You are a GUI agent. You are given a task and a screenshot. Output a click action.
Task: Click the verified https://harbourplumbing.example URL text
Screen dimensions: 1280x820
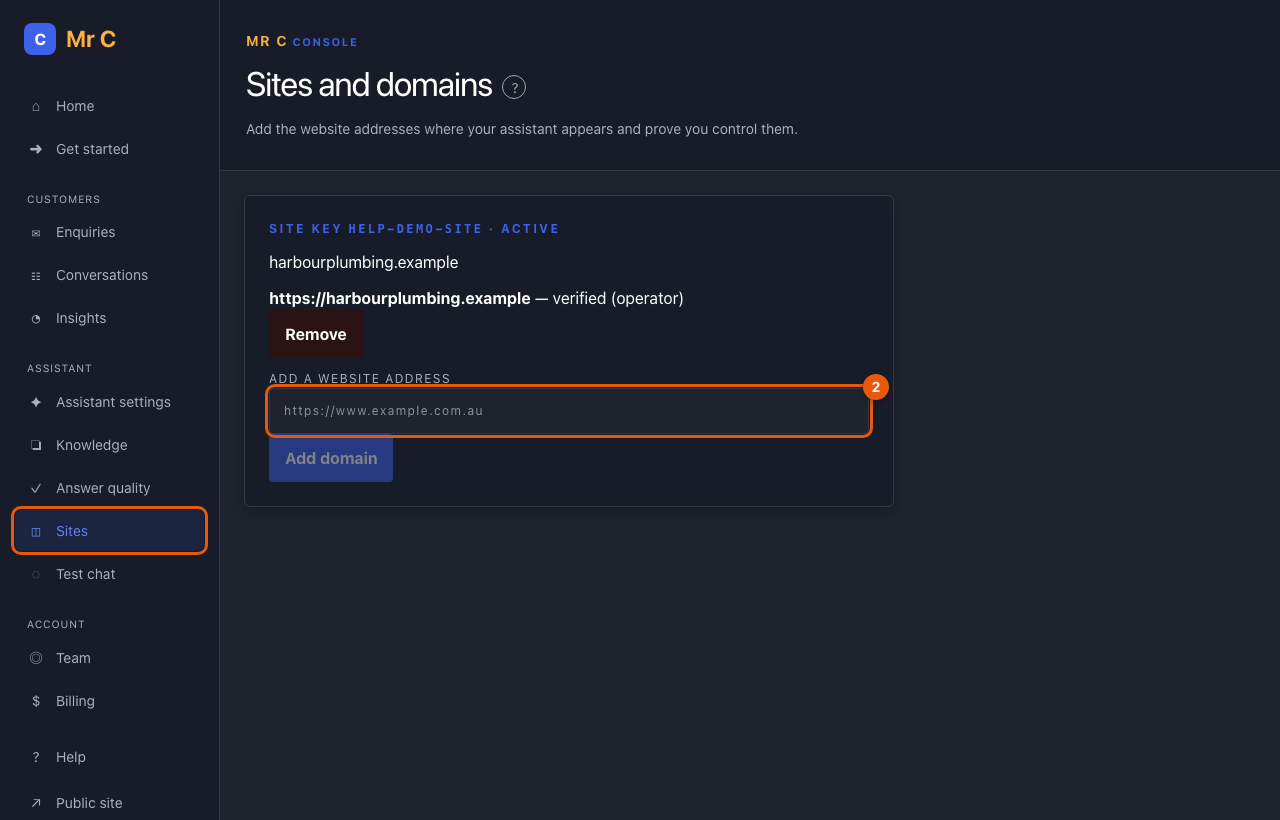(x=400, y=298)
